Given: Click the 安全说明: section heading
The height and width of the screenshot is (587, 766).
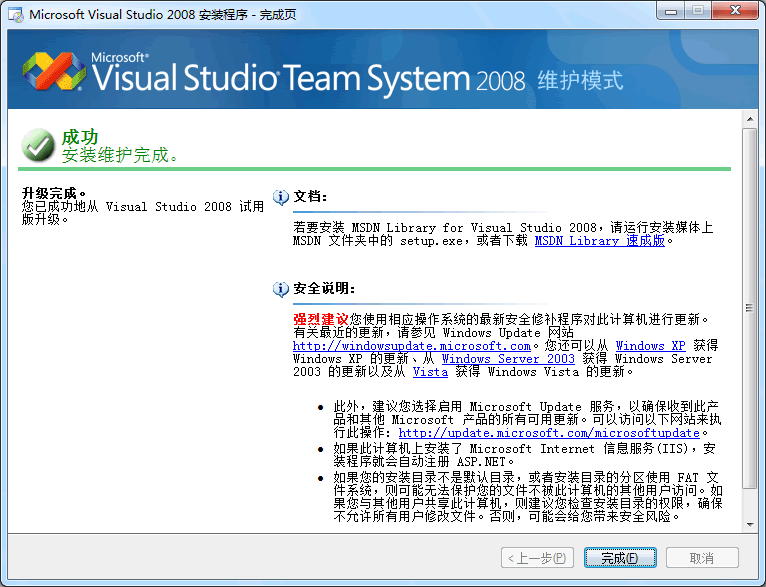Looking at the screenshot, I should pyautogui.click(x=324, y=289).
